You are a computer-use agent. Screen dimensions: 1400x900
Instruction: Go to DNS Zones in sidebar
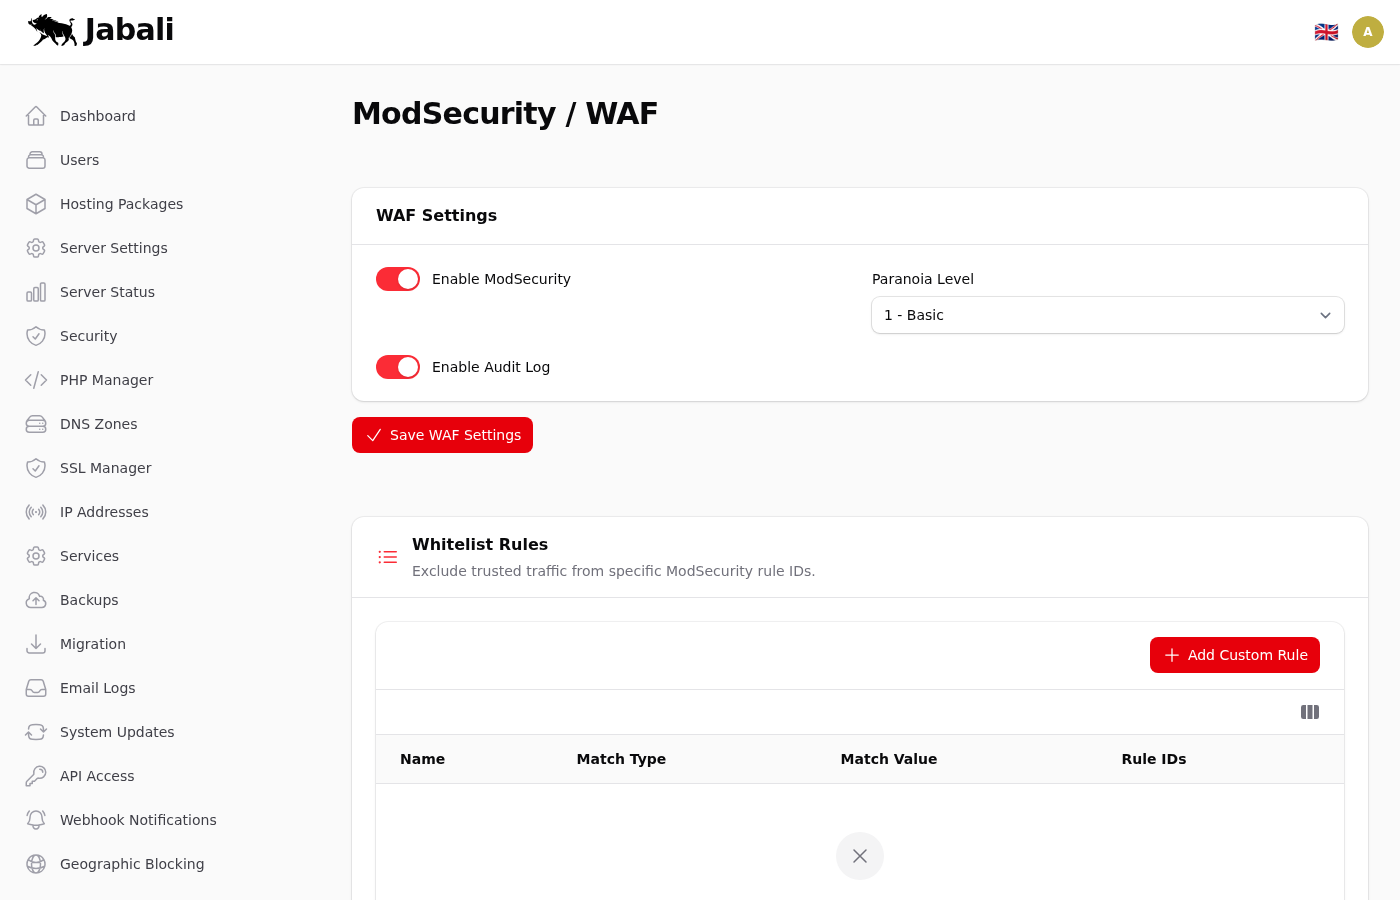click(98, 424)
